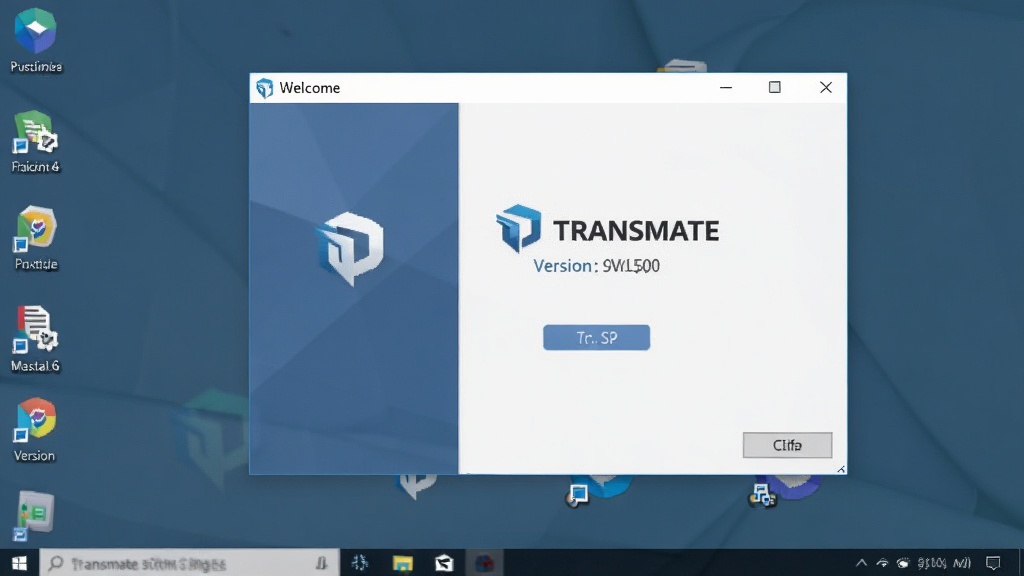Click the active Transmate taskbar app icon
This screenshot has height=576, width=1024.
click(485, 563)
